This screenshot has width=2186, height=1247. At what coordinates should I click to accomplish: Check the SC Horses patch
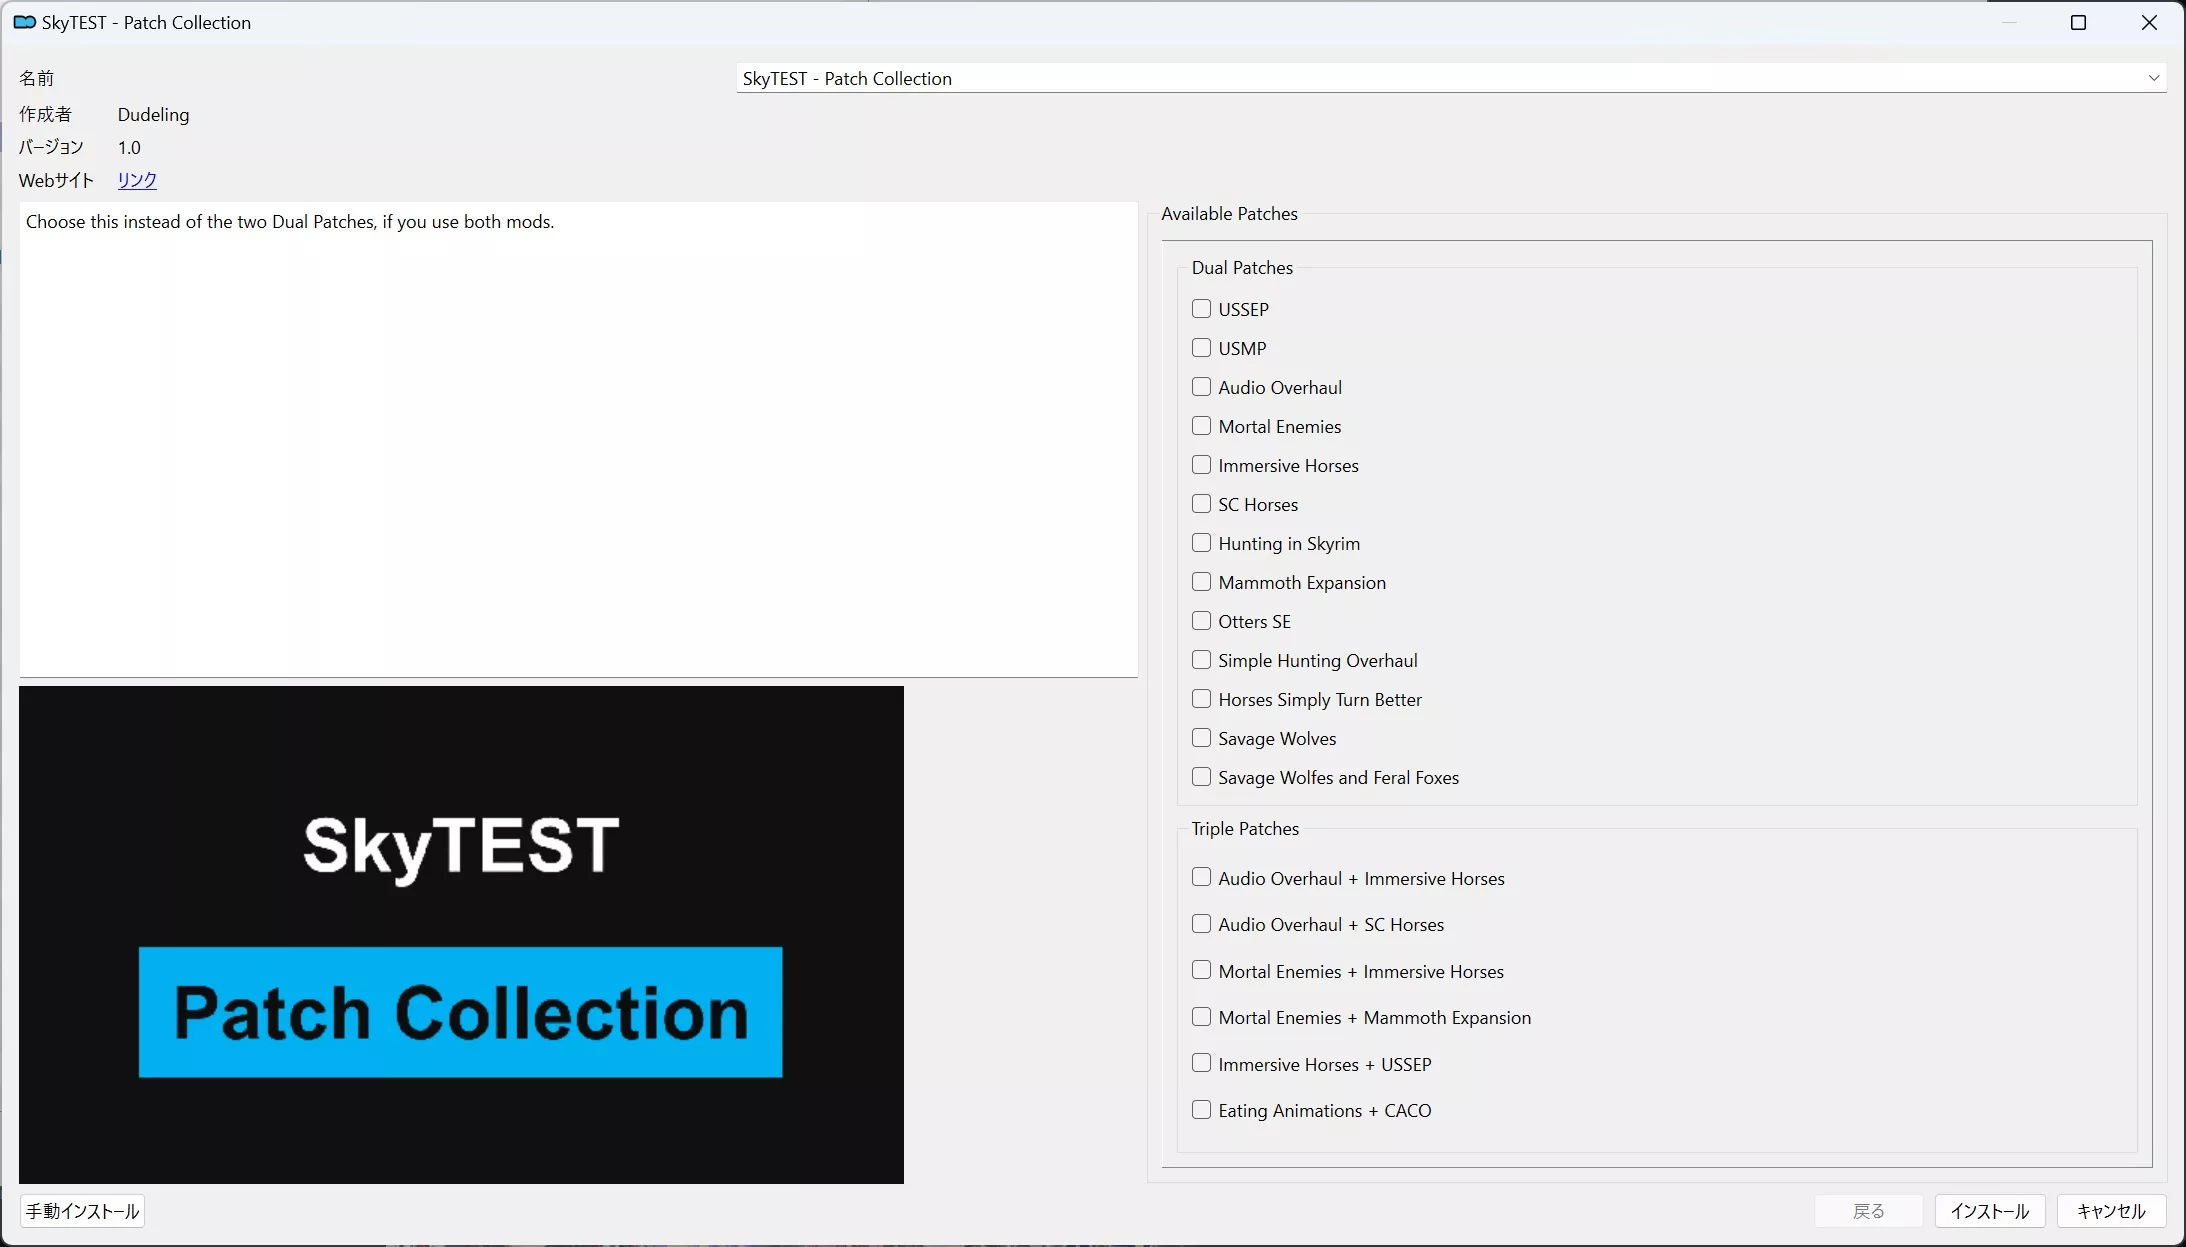[x=1201, y=504]
